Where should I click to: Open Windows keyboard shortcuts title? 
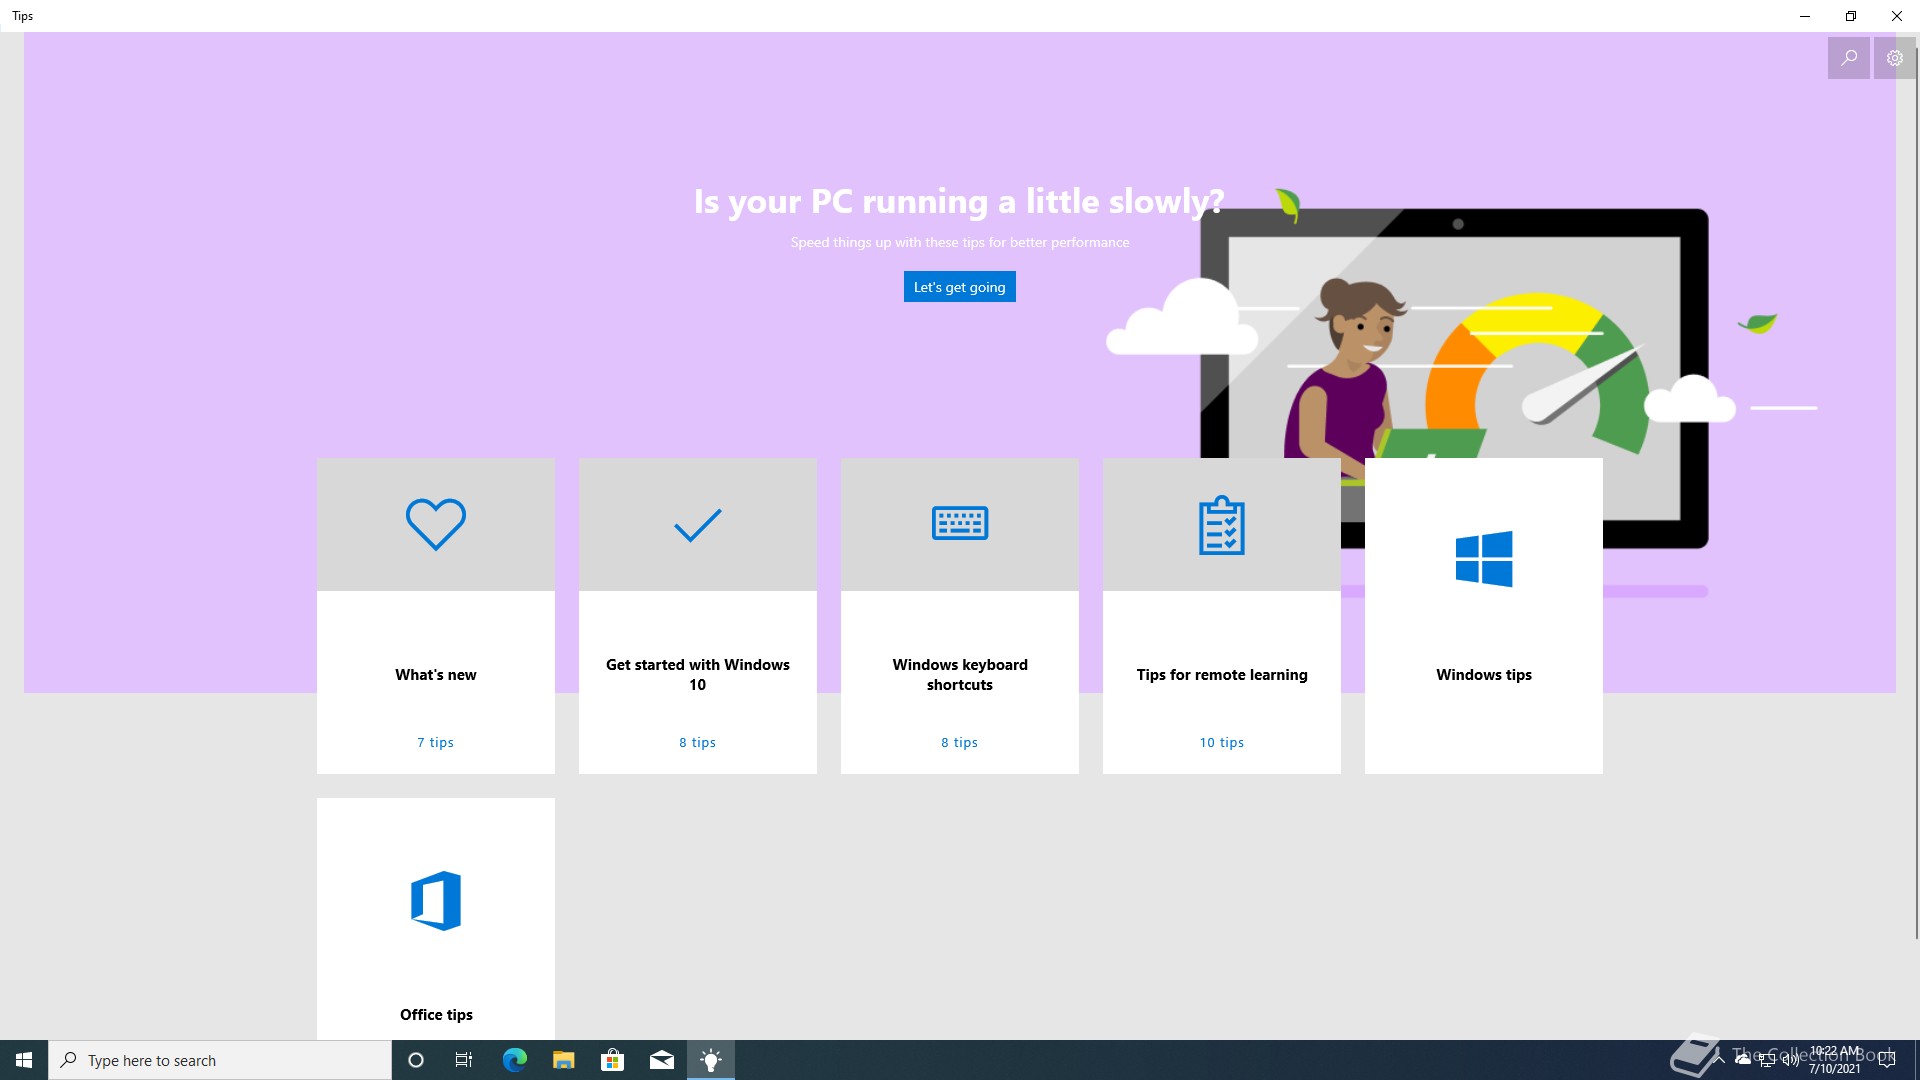(960, 675)
